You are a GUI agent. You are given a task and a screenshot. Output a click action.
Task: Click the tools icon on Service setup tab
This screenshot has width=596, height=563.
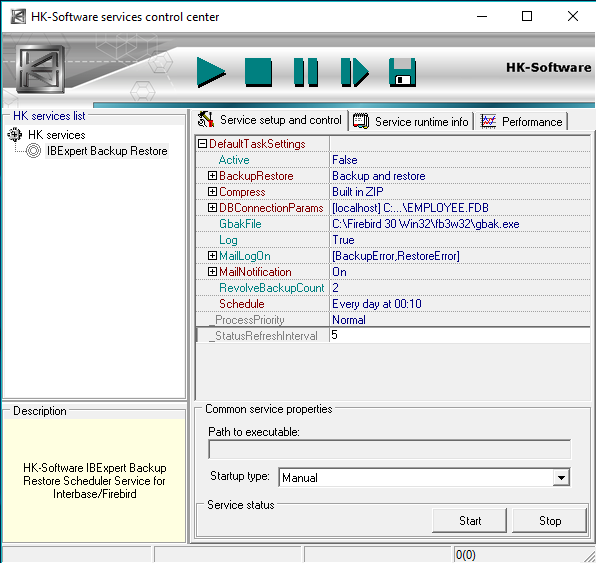click(x=206, y=120)
